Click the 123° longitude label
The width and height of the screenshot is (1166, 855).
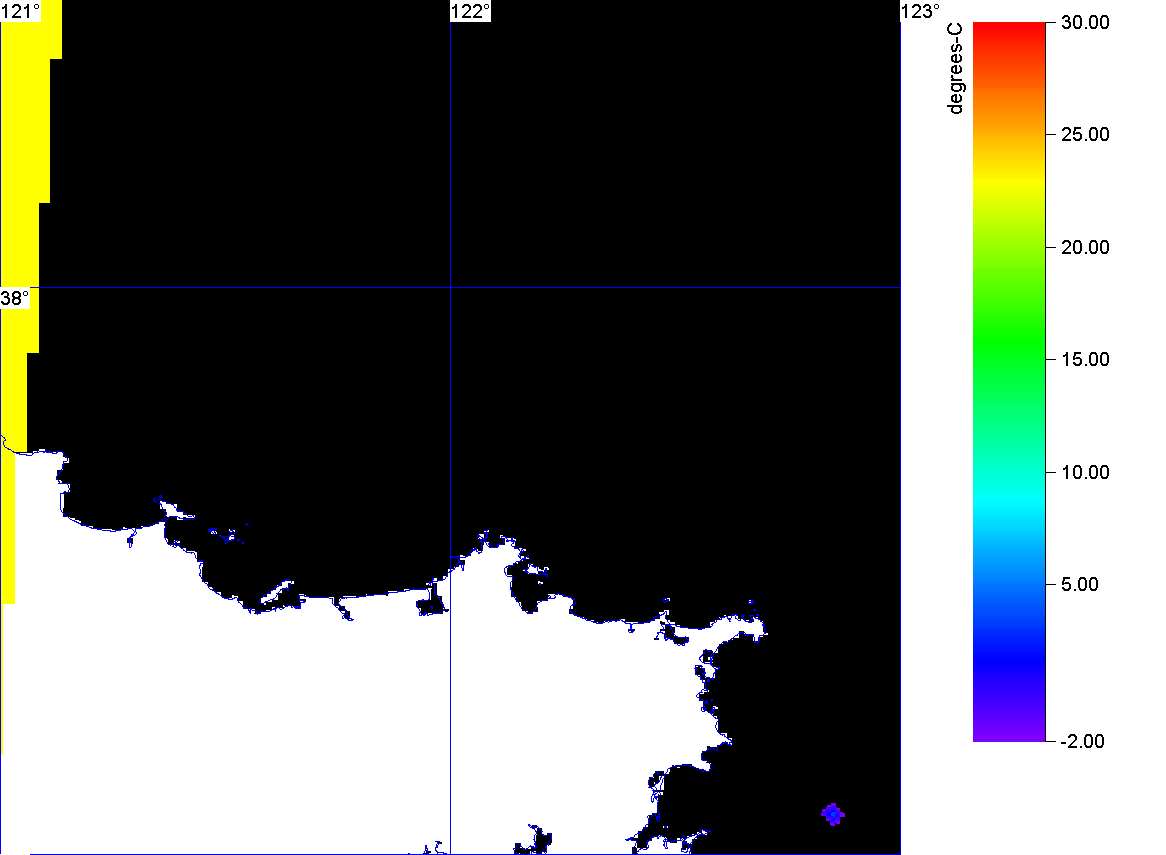921,11
